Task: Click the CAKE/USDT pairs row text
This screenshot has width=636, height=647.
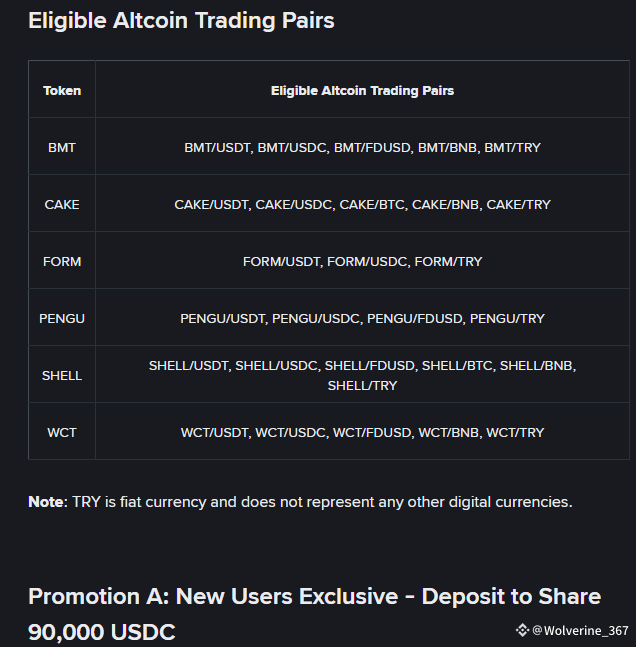Action: pos(362,204)
